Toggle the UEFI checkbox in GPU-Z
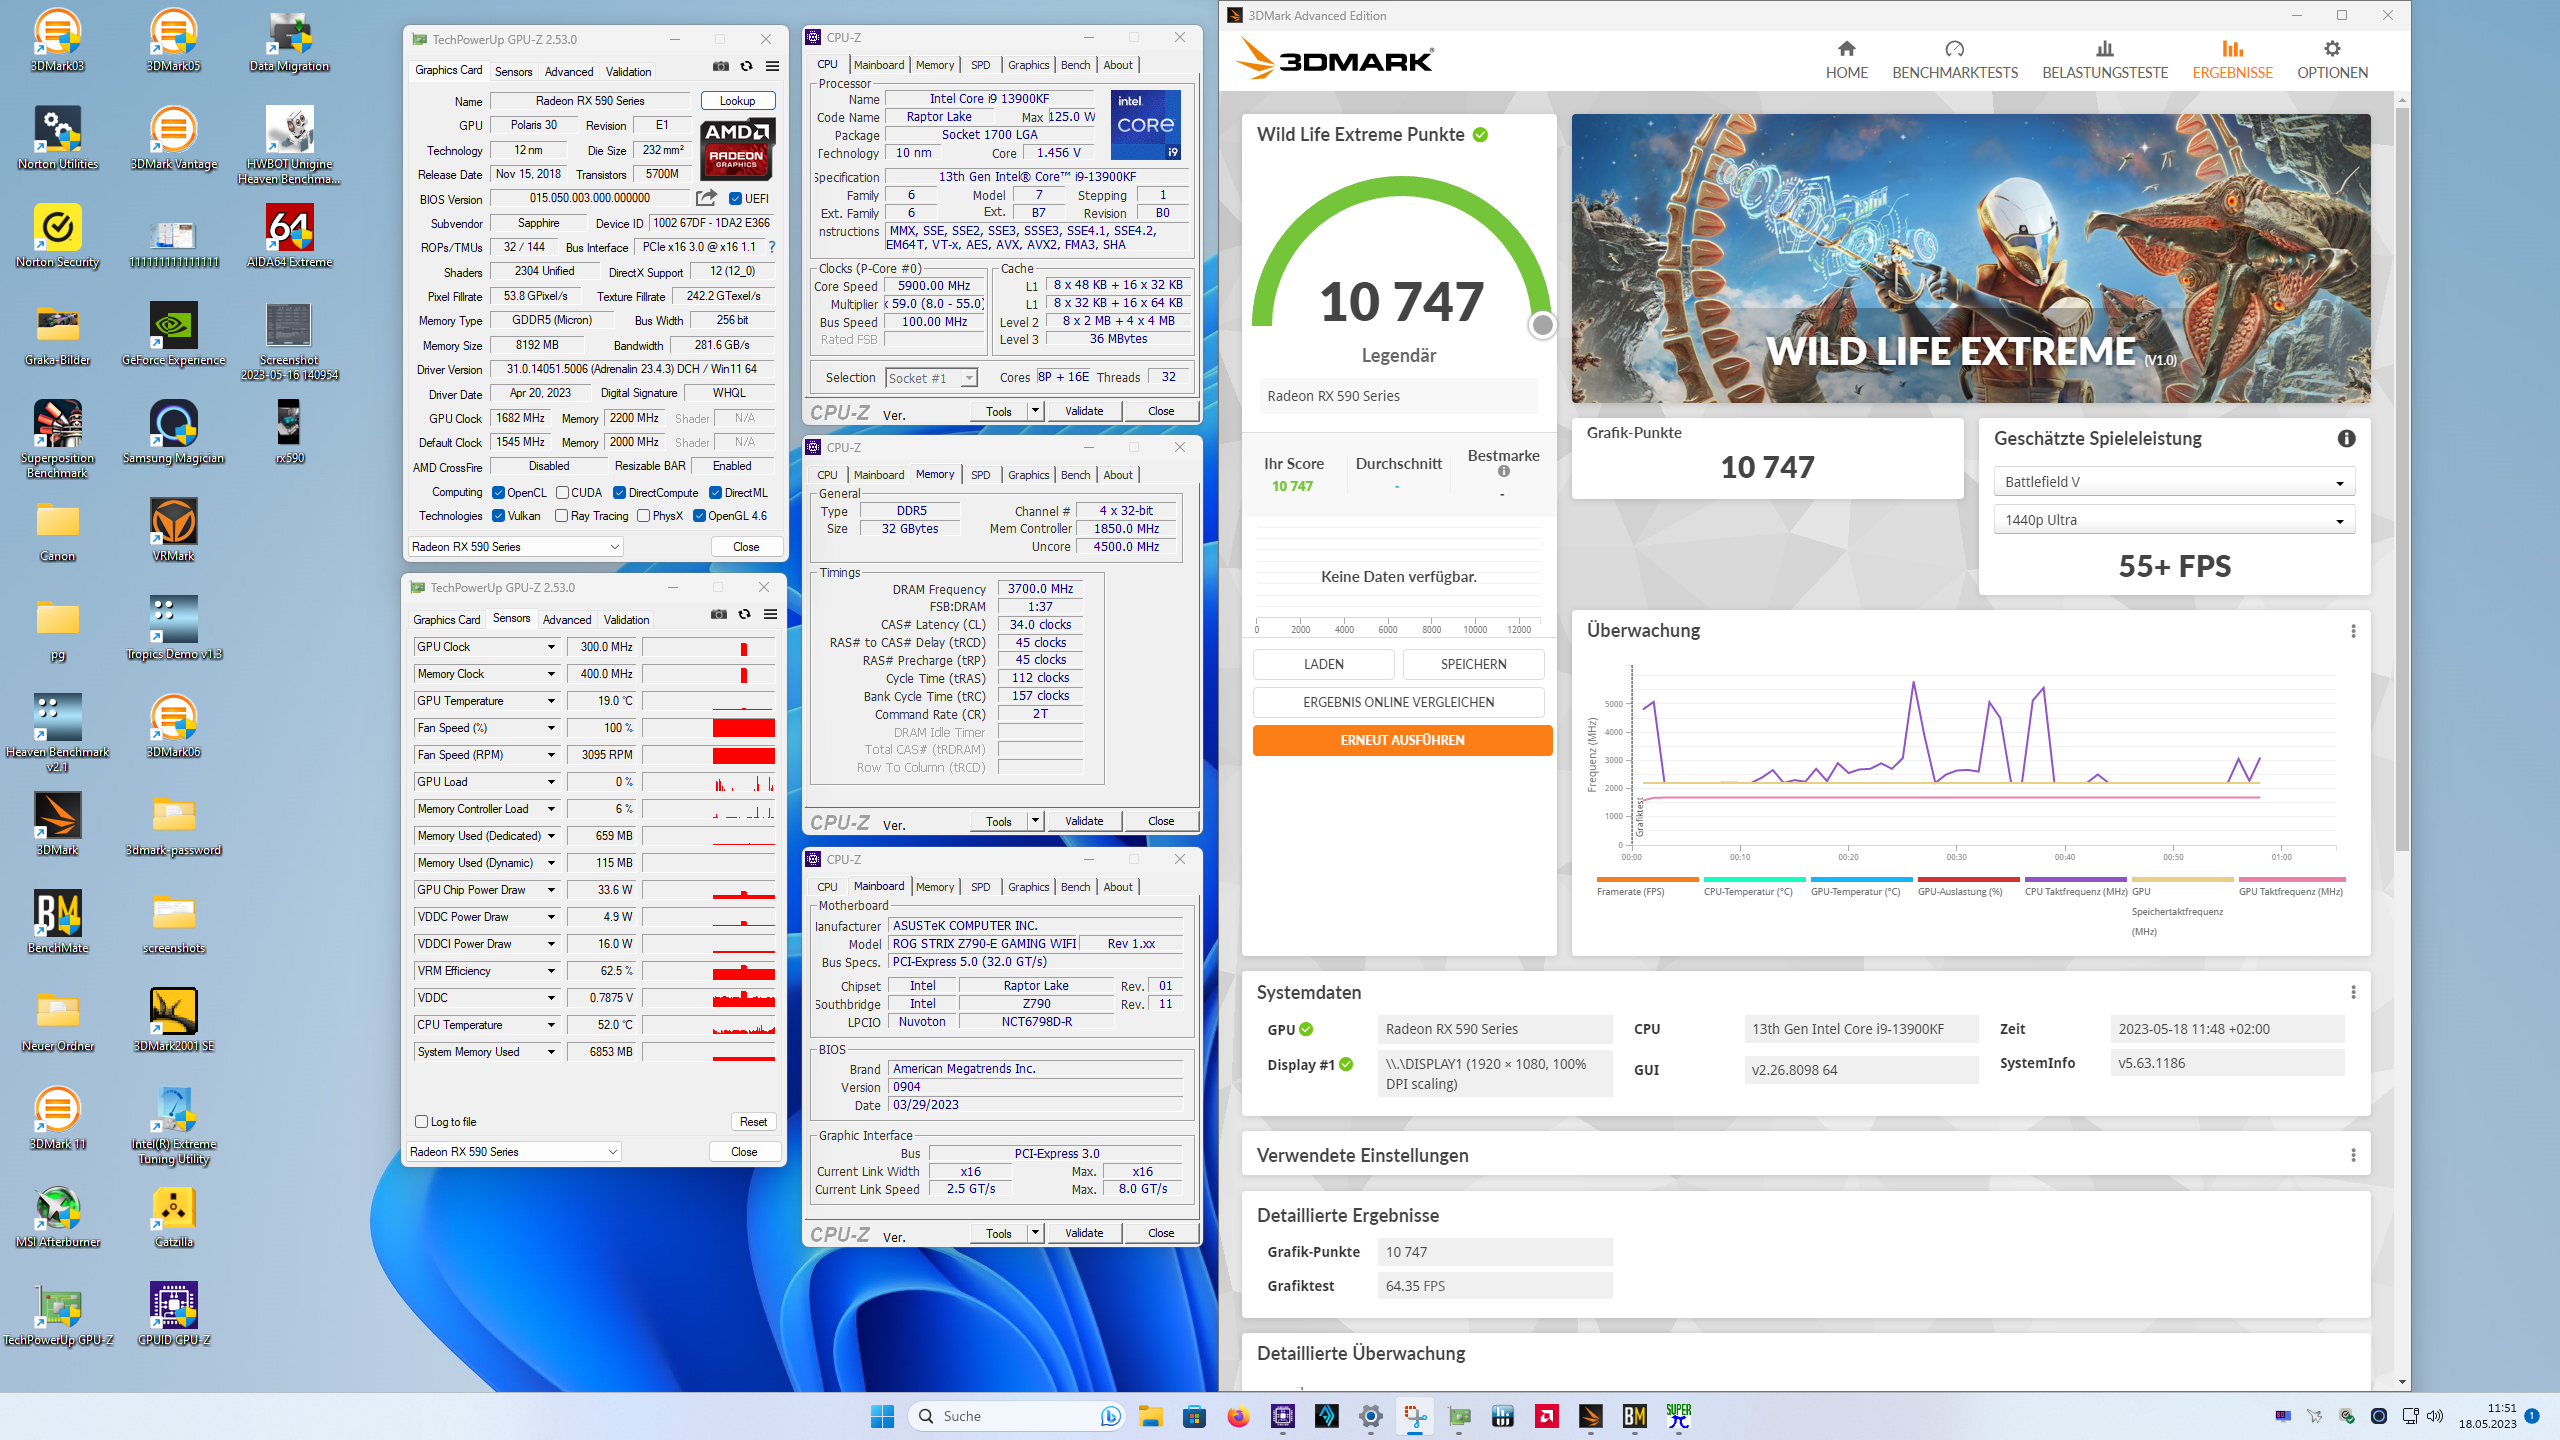This screenshot has height=1440, width=2560. pyautogui.click(x=735, y=198)
